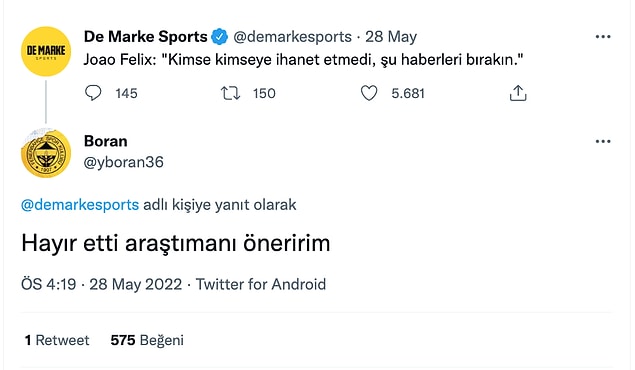Click the blue @demarkesports reply mention
The height and width of the screenshot is (370, 635).
coord(80,205)
